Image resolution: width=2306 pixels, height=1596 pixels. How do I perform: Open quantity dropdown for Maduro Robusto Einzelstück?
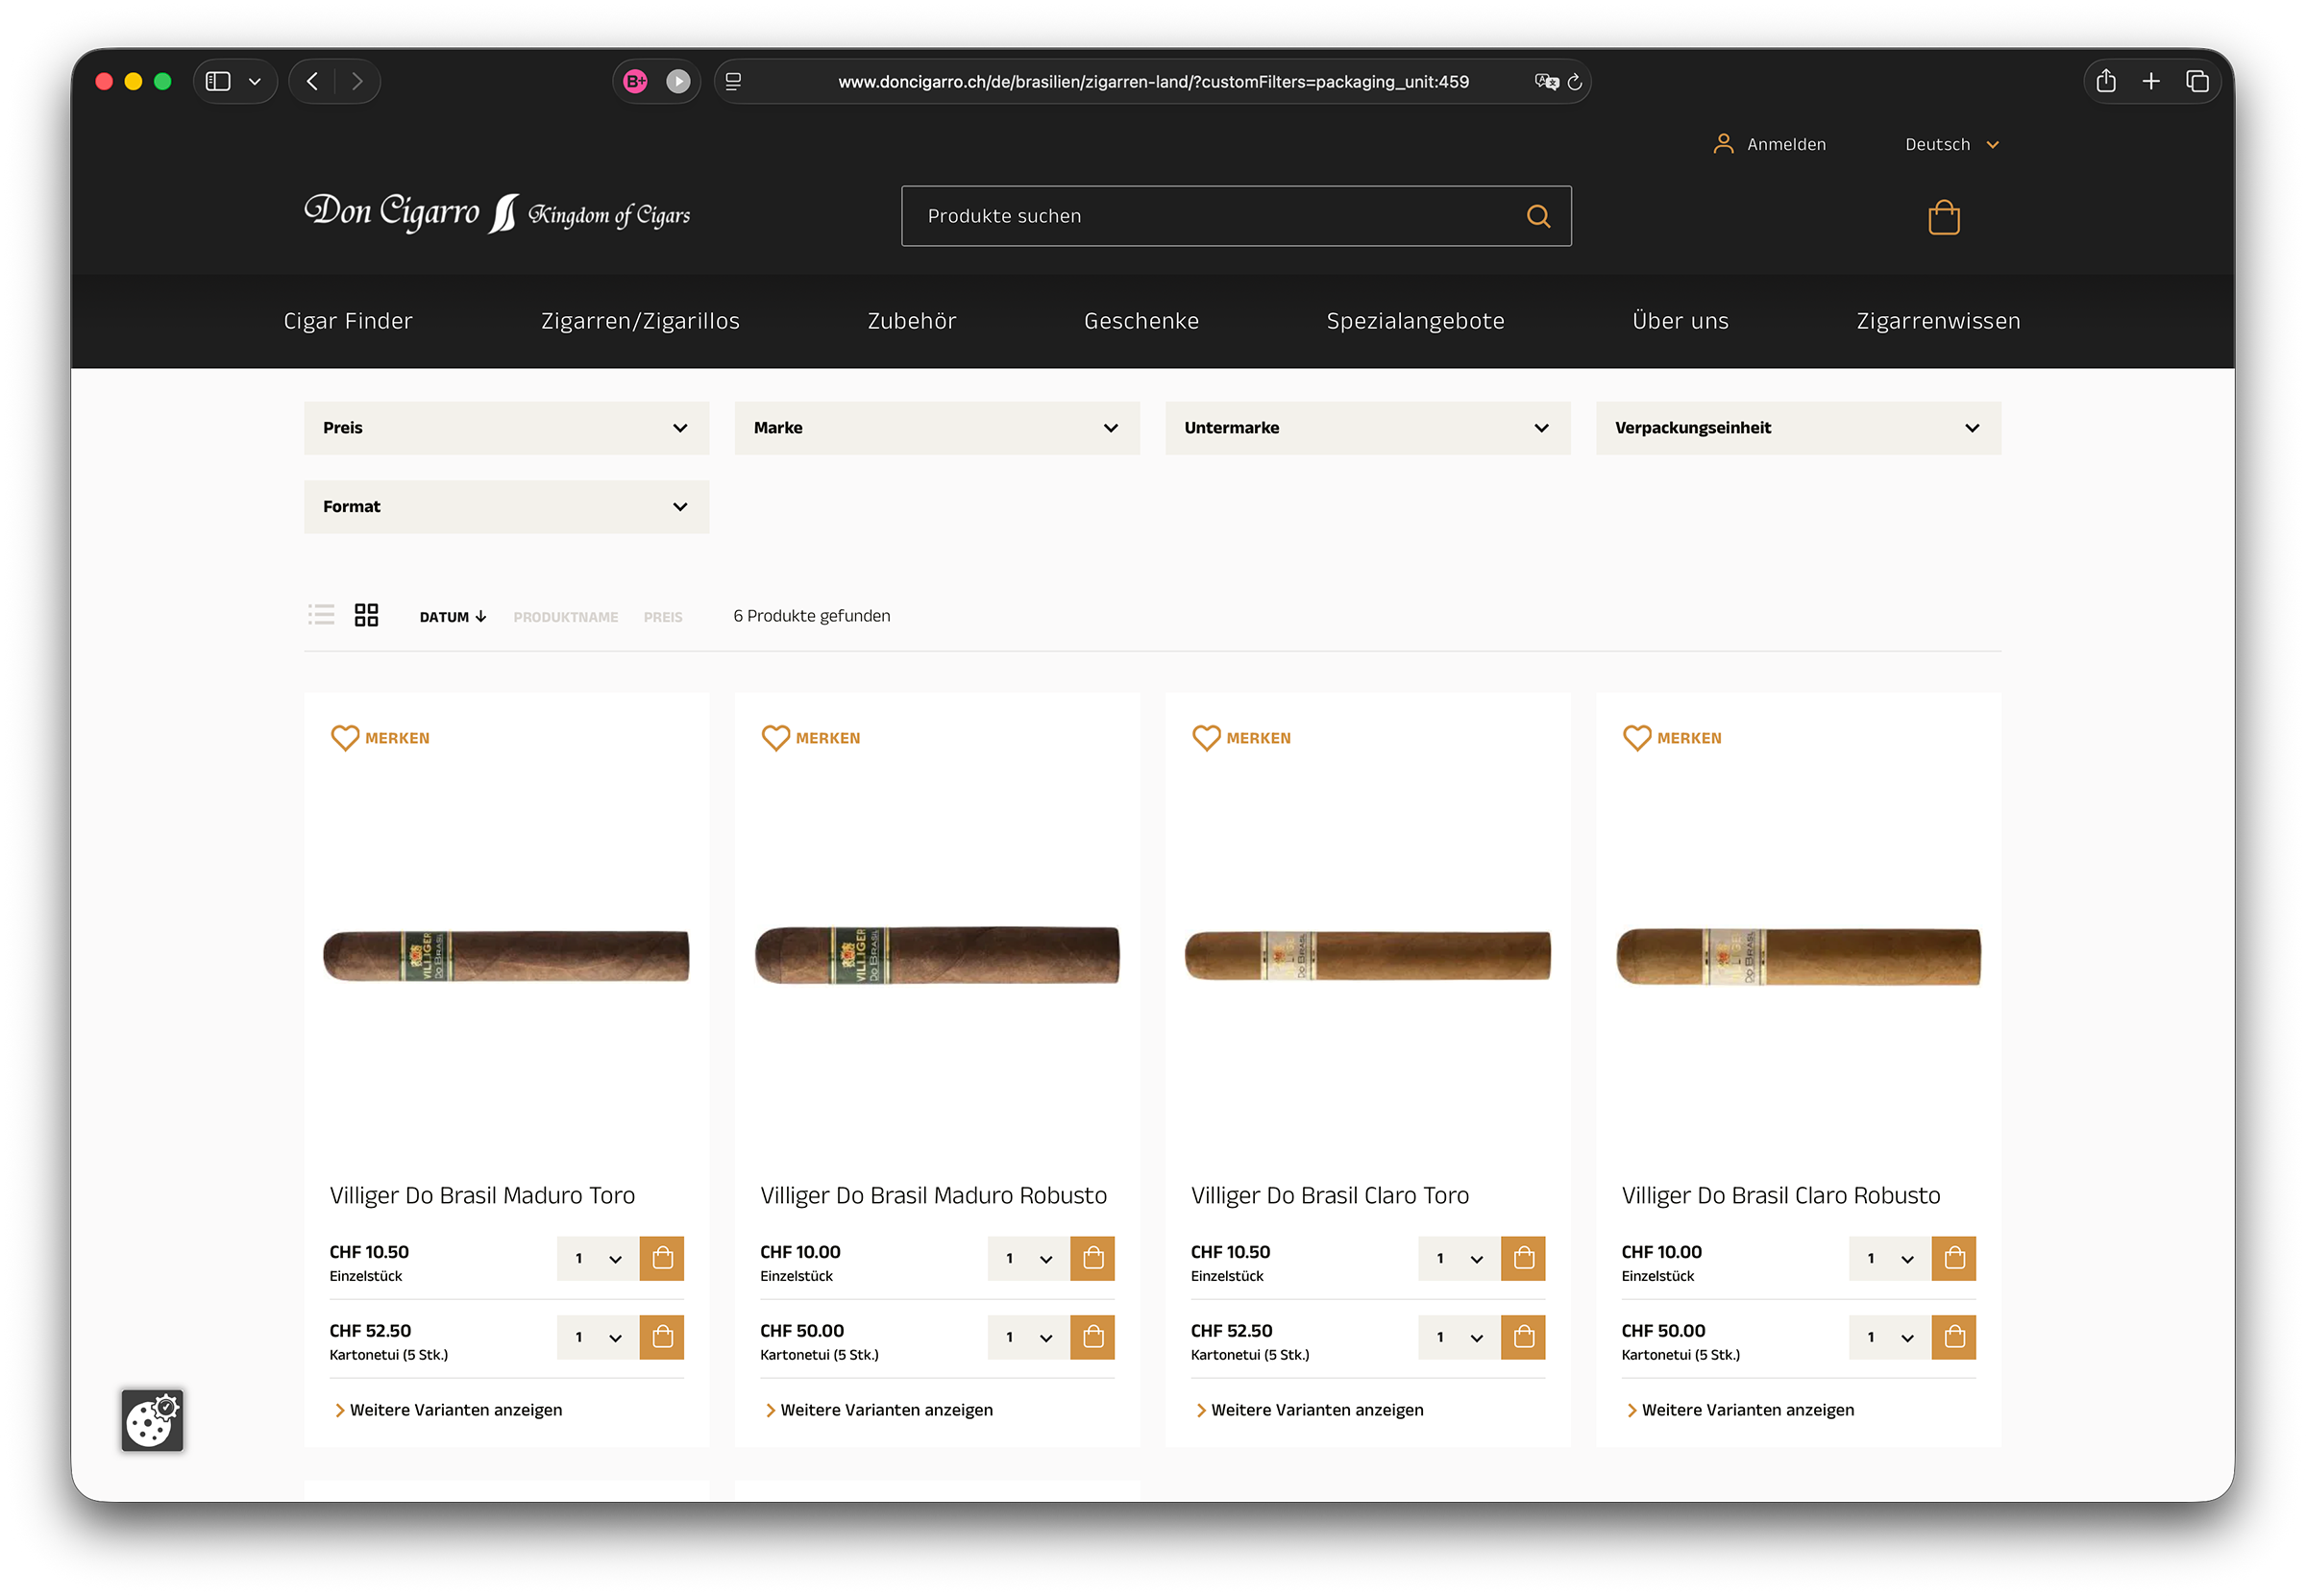coord(1028,1258)
